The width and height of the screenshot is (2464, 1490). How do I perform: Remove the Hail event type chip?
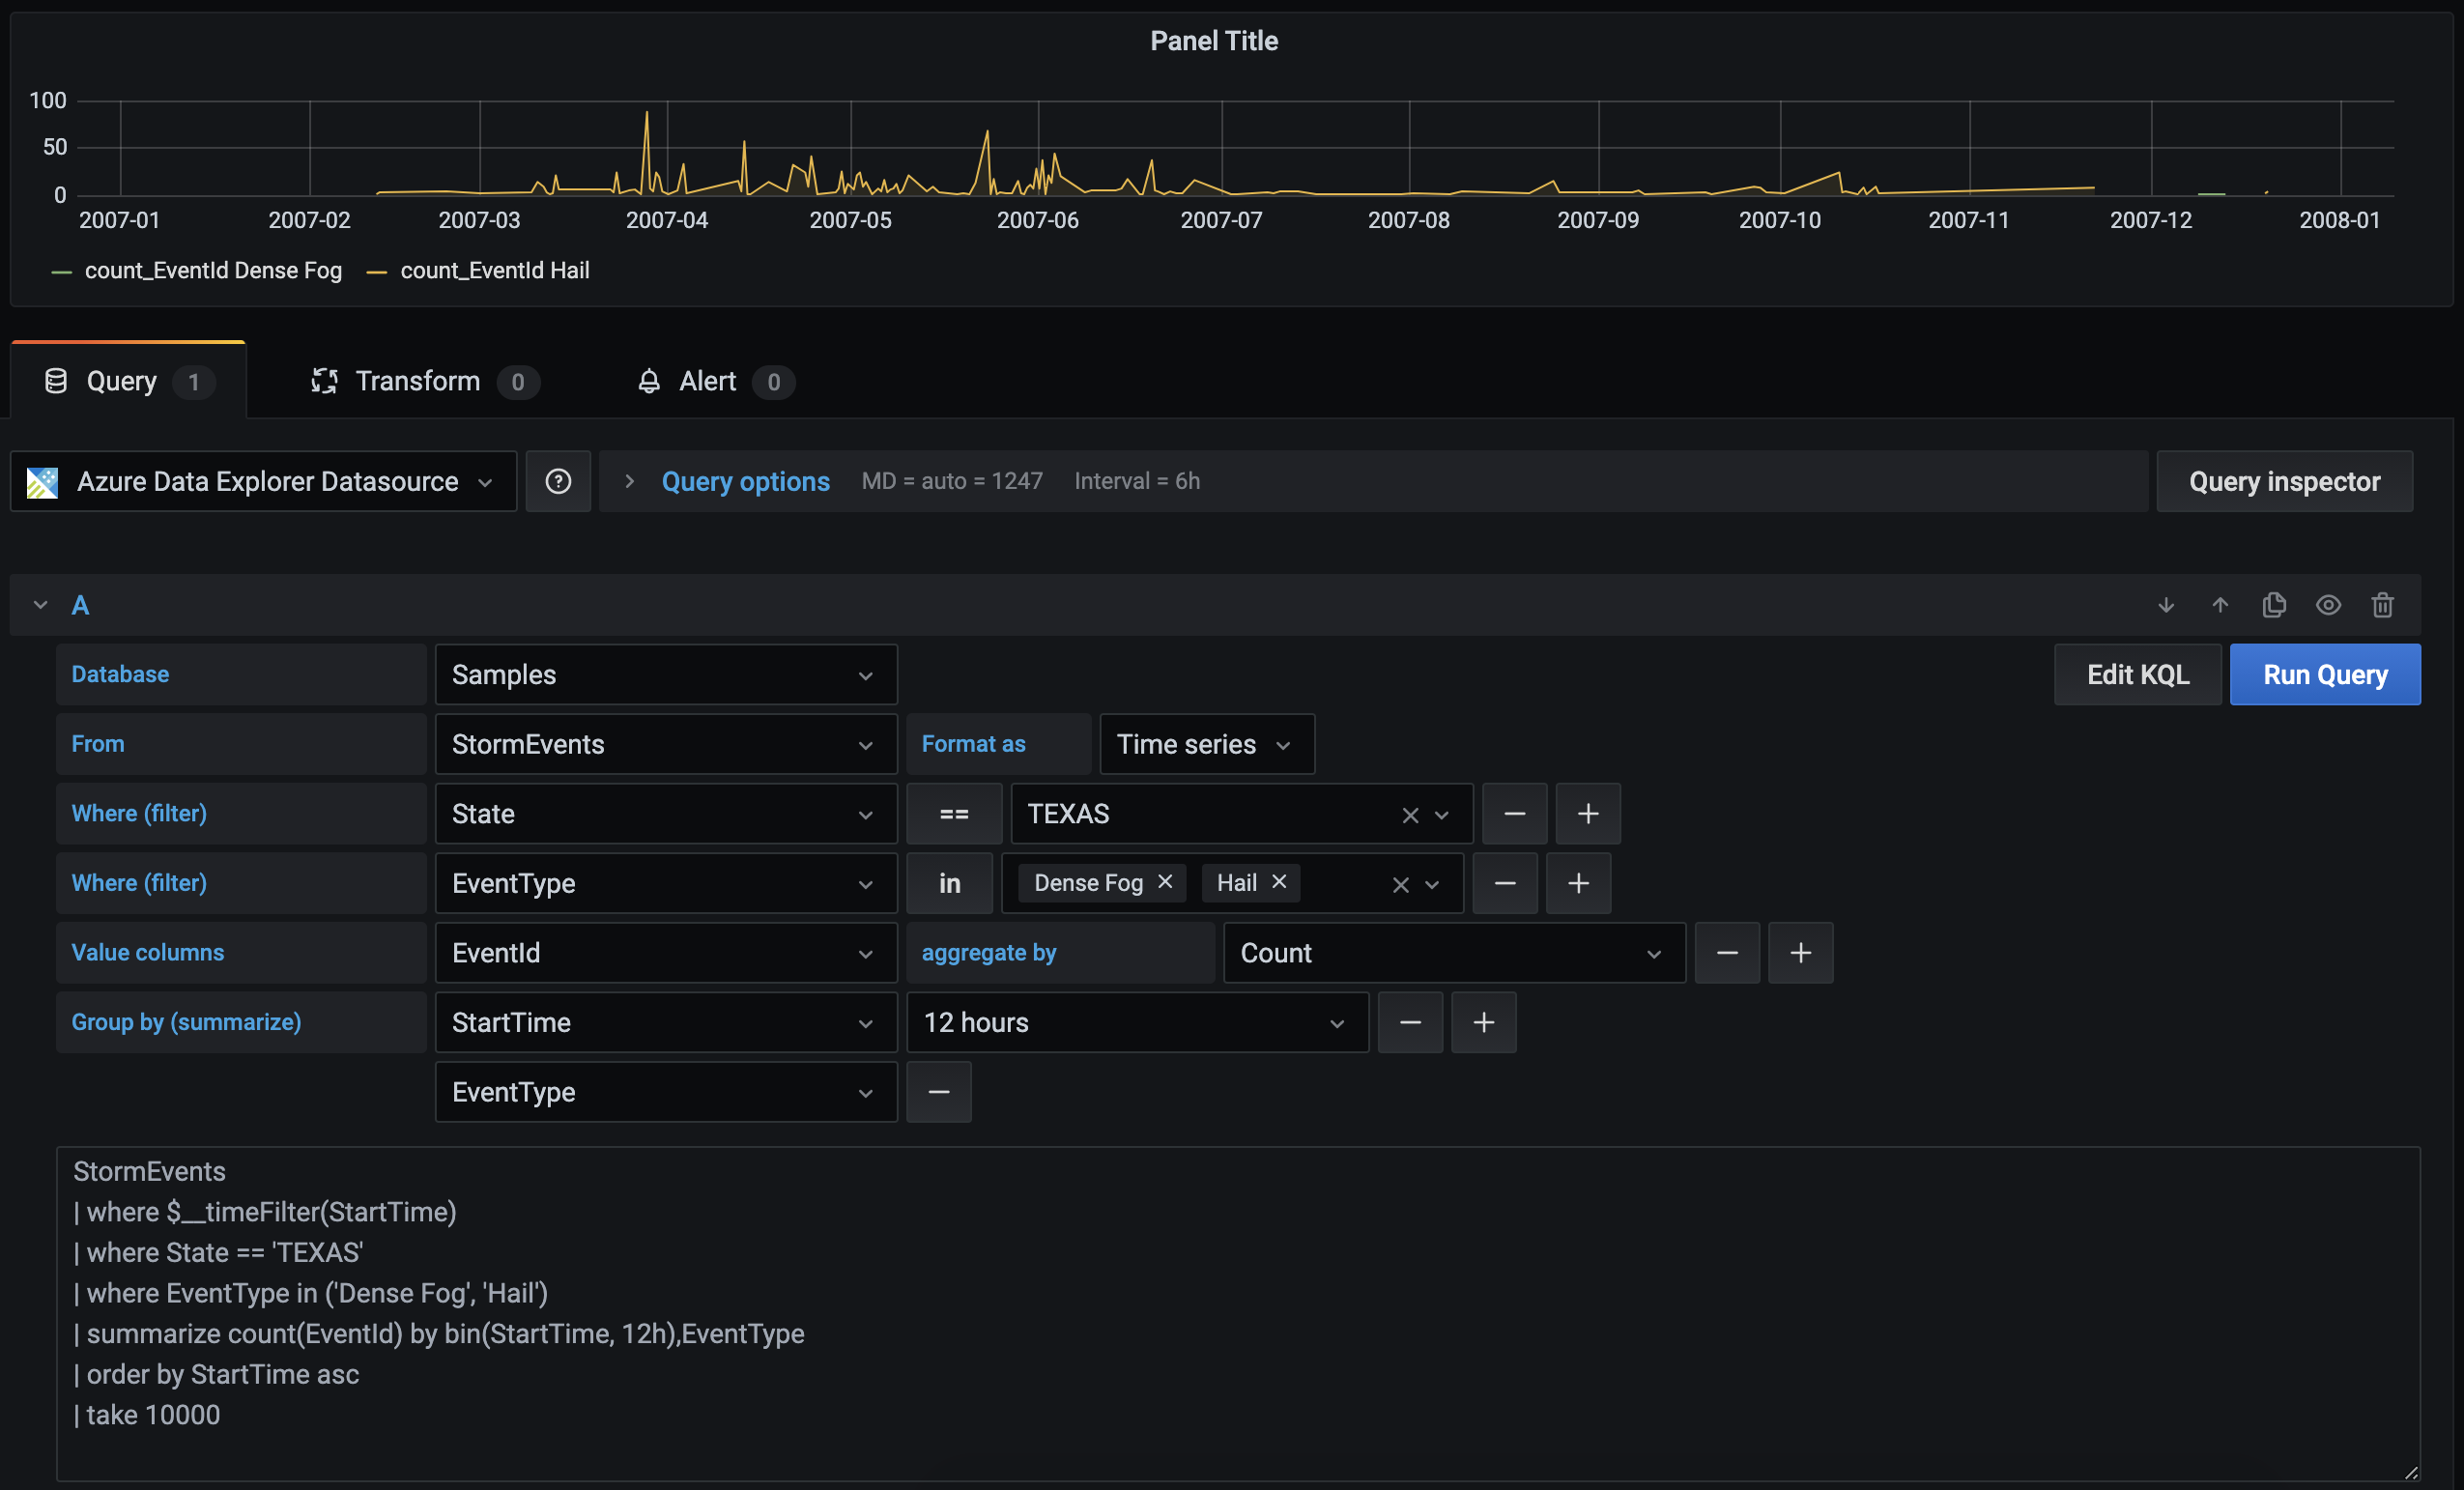(1279, 883)
